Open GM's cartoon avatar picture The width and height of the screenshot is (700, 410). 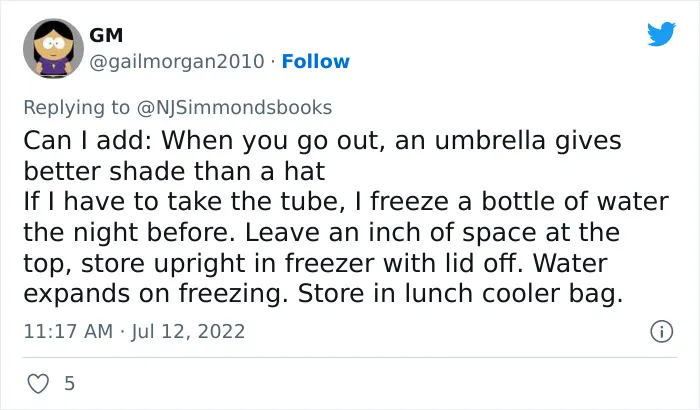pyautogui.click(x=53, y=48)
